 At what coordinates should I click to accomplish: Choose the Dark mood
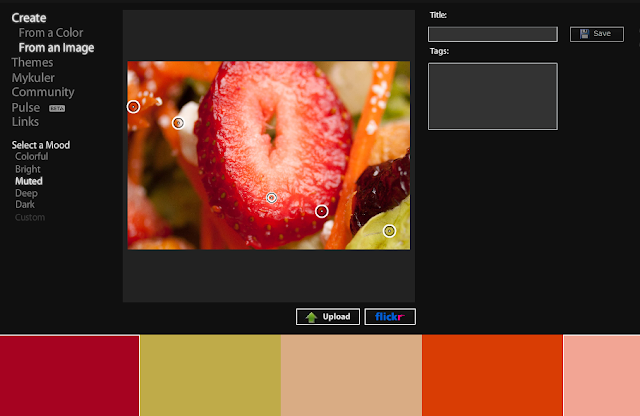point(24,205)
